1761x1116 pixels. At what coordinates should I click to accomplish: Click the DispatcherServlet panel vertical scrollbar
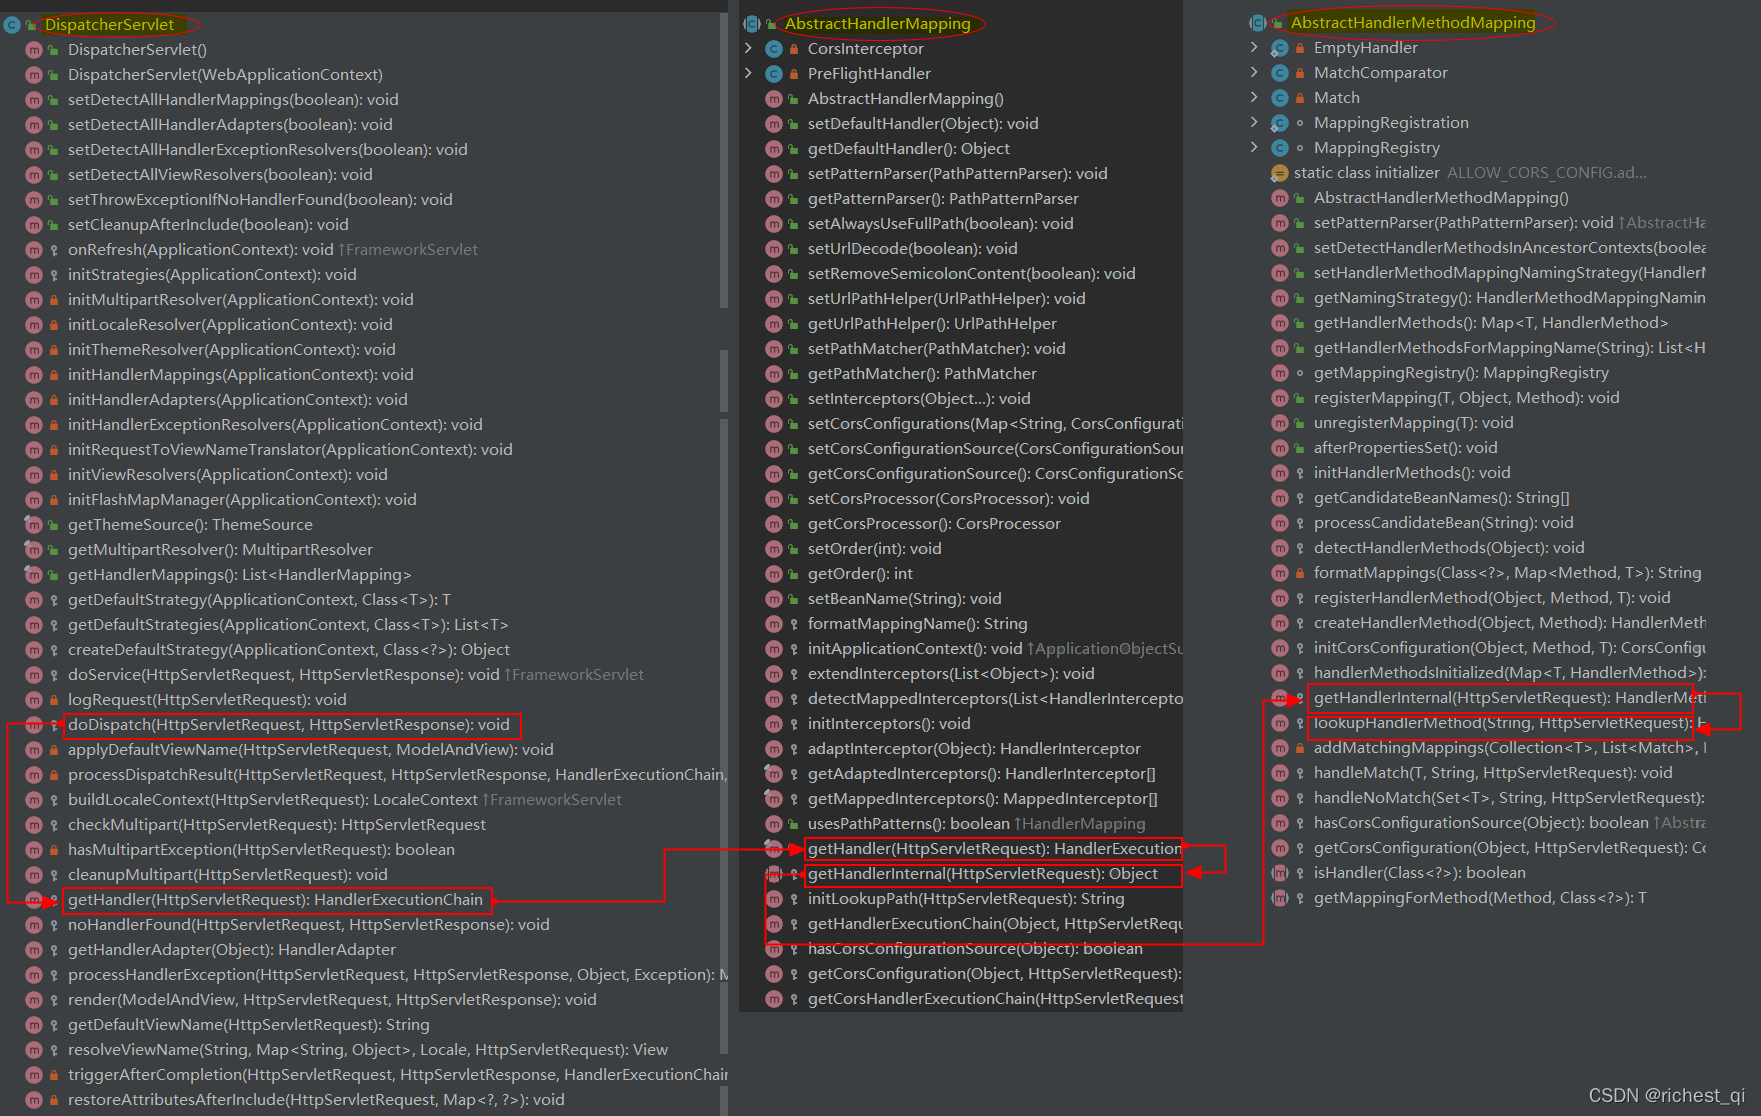pos(724,160)
